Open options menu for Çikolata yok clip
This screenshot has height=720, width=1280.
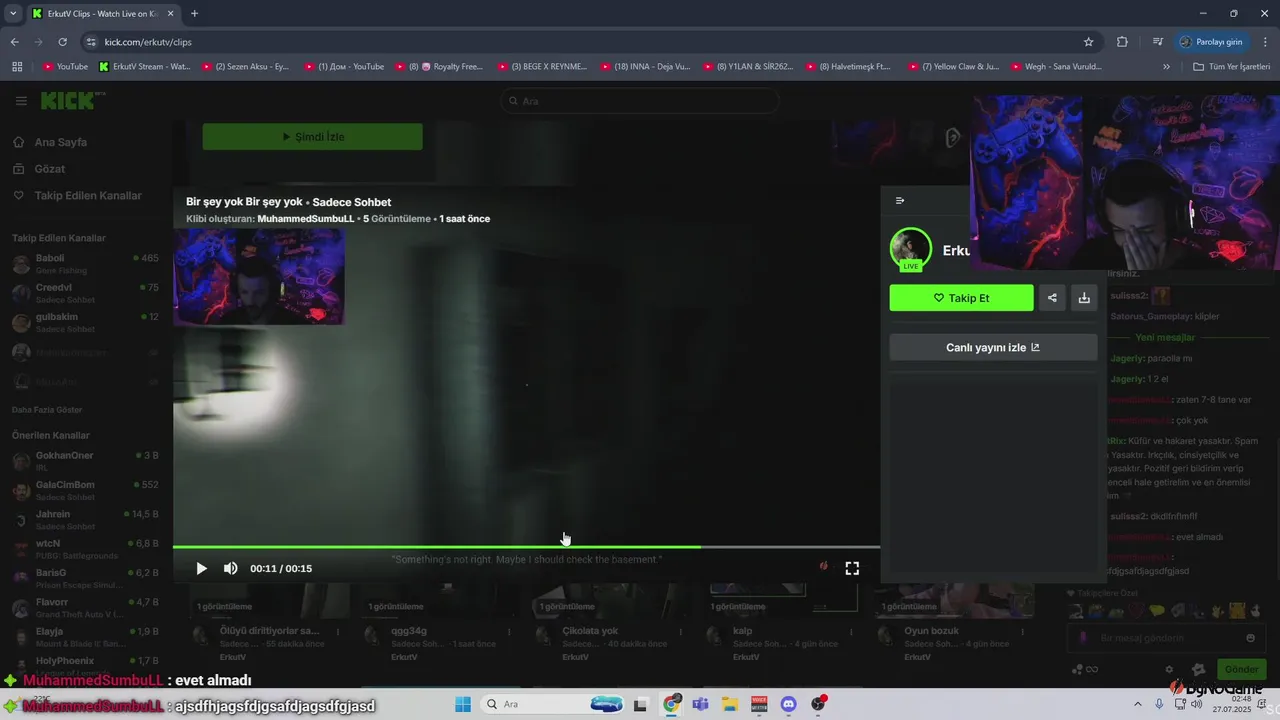click(681, 631)
